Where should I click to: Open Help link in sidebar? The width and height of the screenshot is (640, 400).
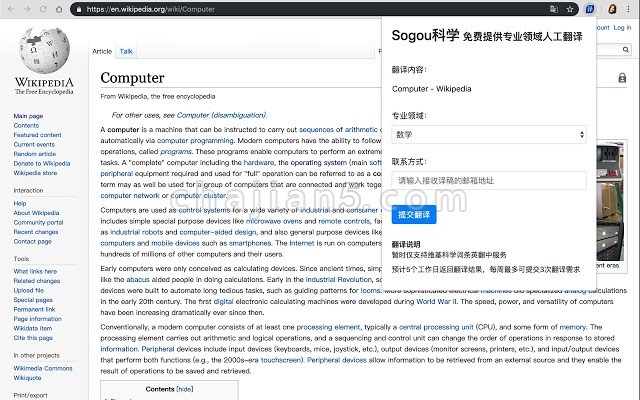click(x=20, y=203)
